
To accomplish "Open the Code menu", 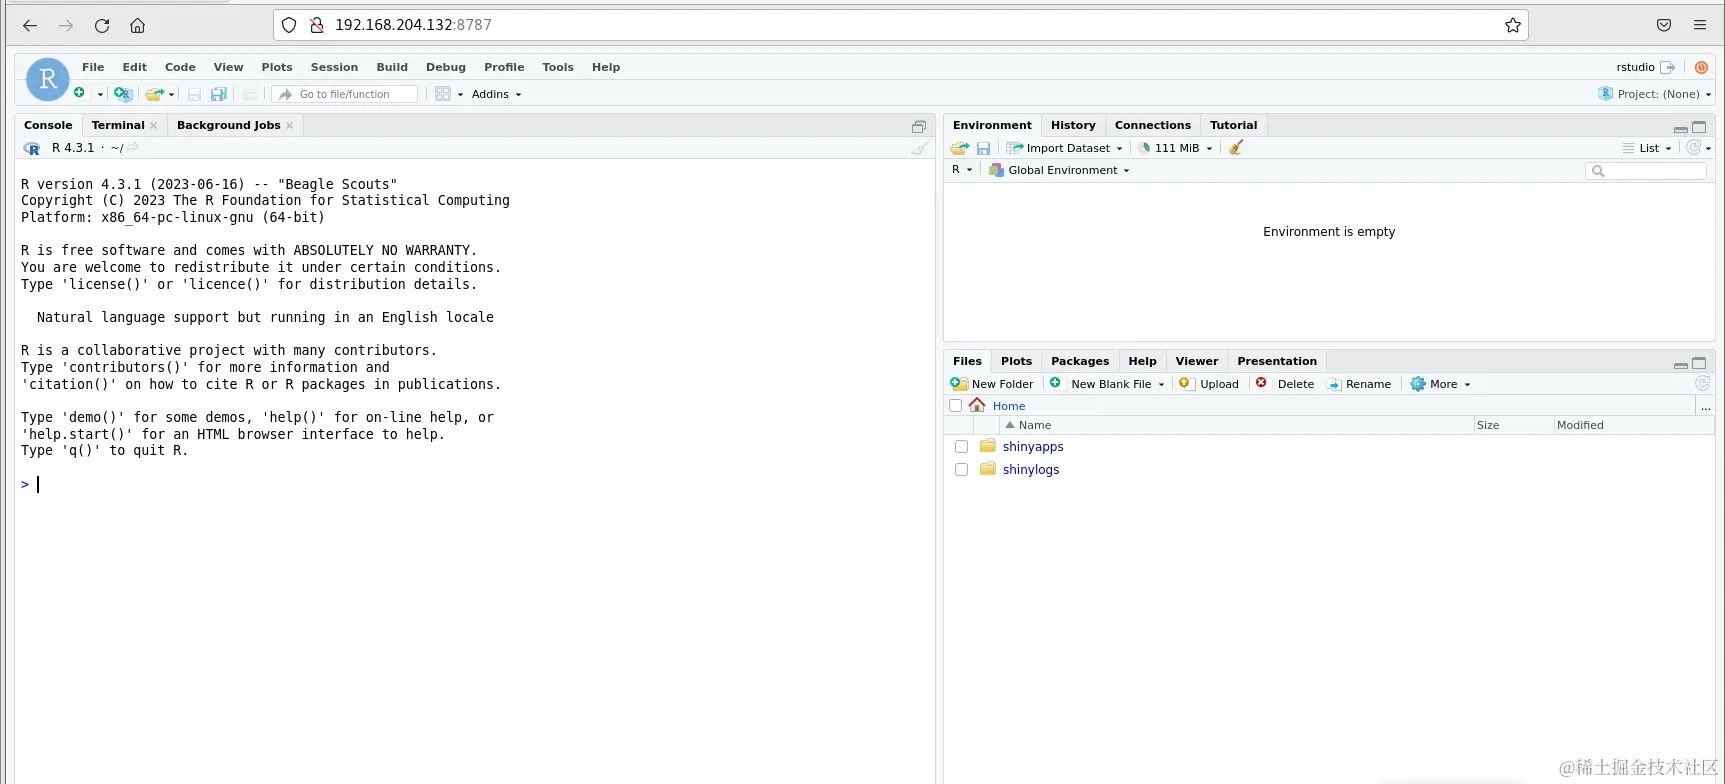I will [x=180, y=67].
